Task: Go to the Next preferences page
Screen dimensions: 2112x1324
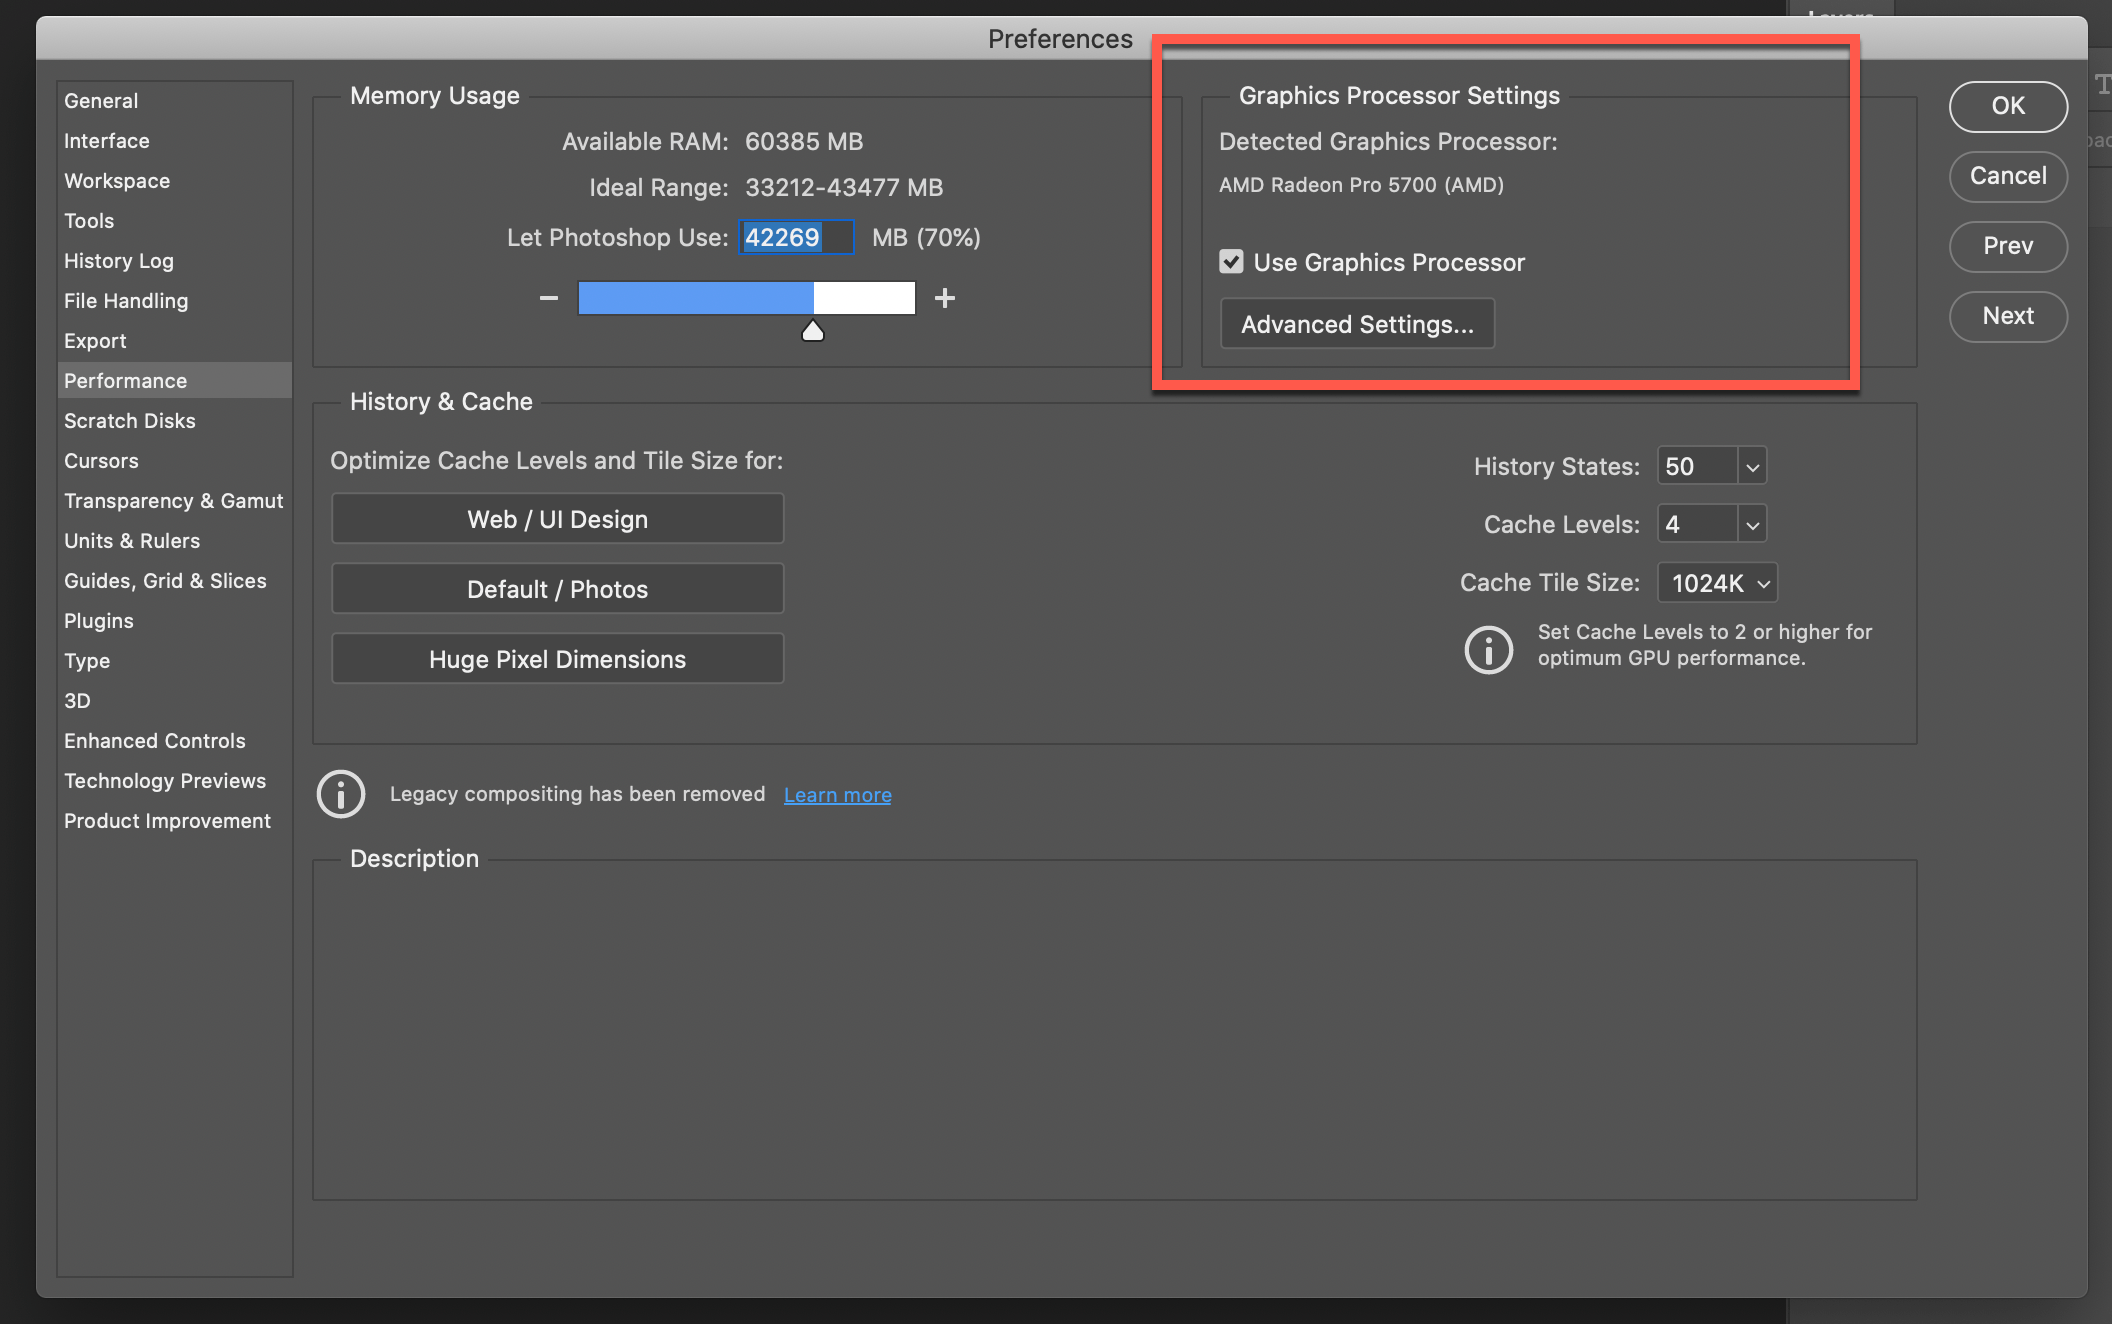Action: point(2008,316)
